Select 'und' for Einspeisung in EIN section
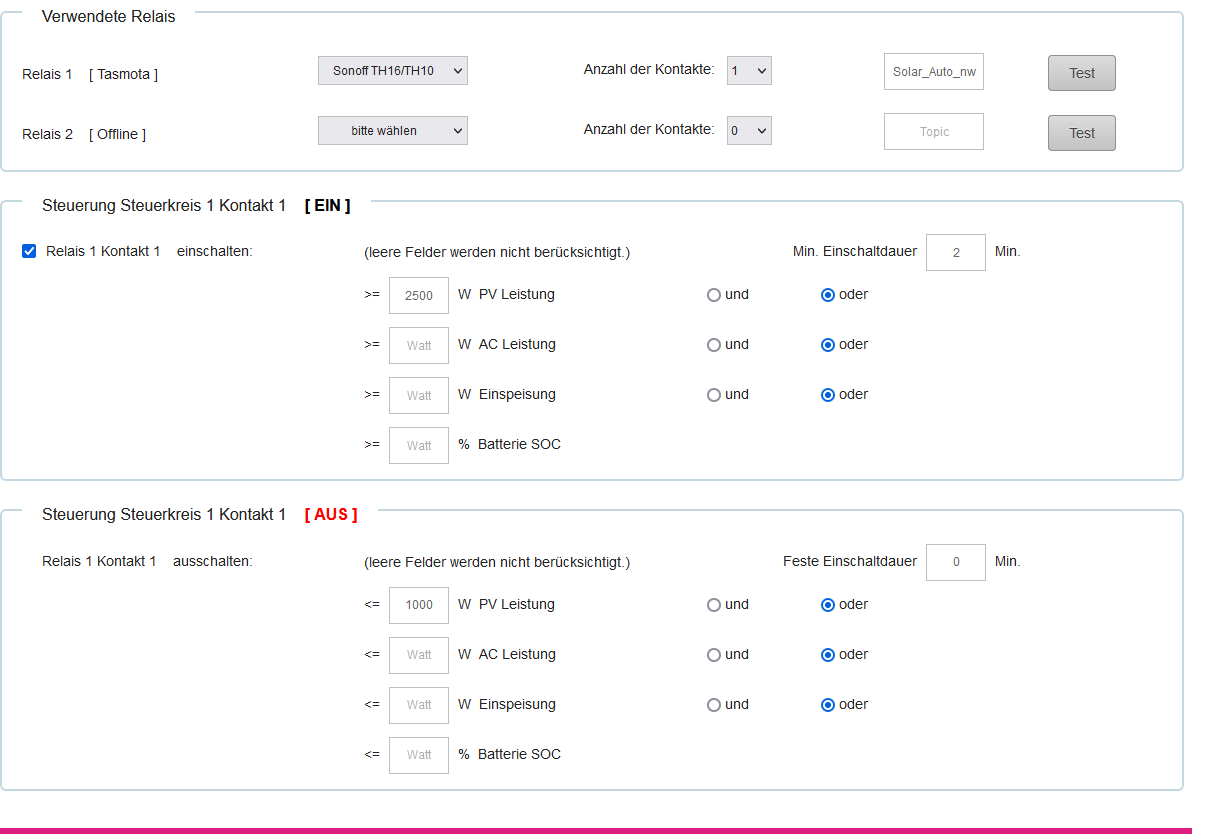The image size is (1219, 834). (714, 395)
